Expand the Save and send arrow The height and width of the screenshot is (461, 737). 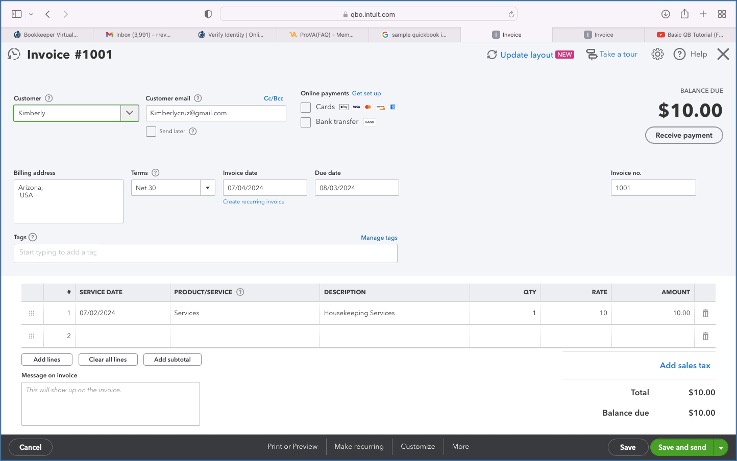pos(721,447)
